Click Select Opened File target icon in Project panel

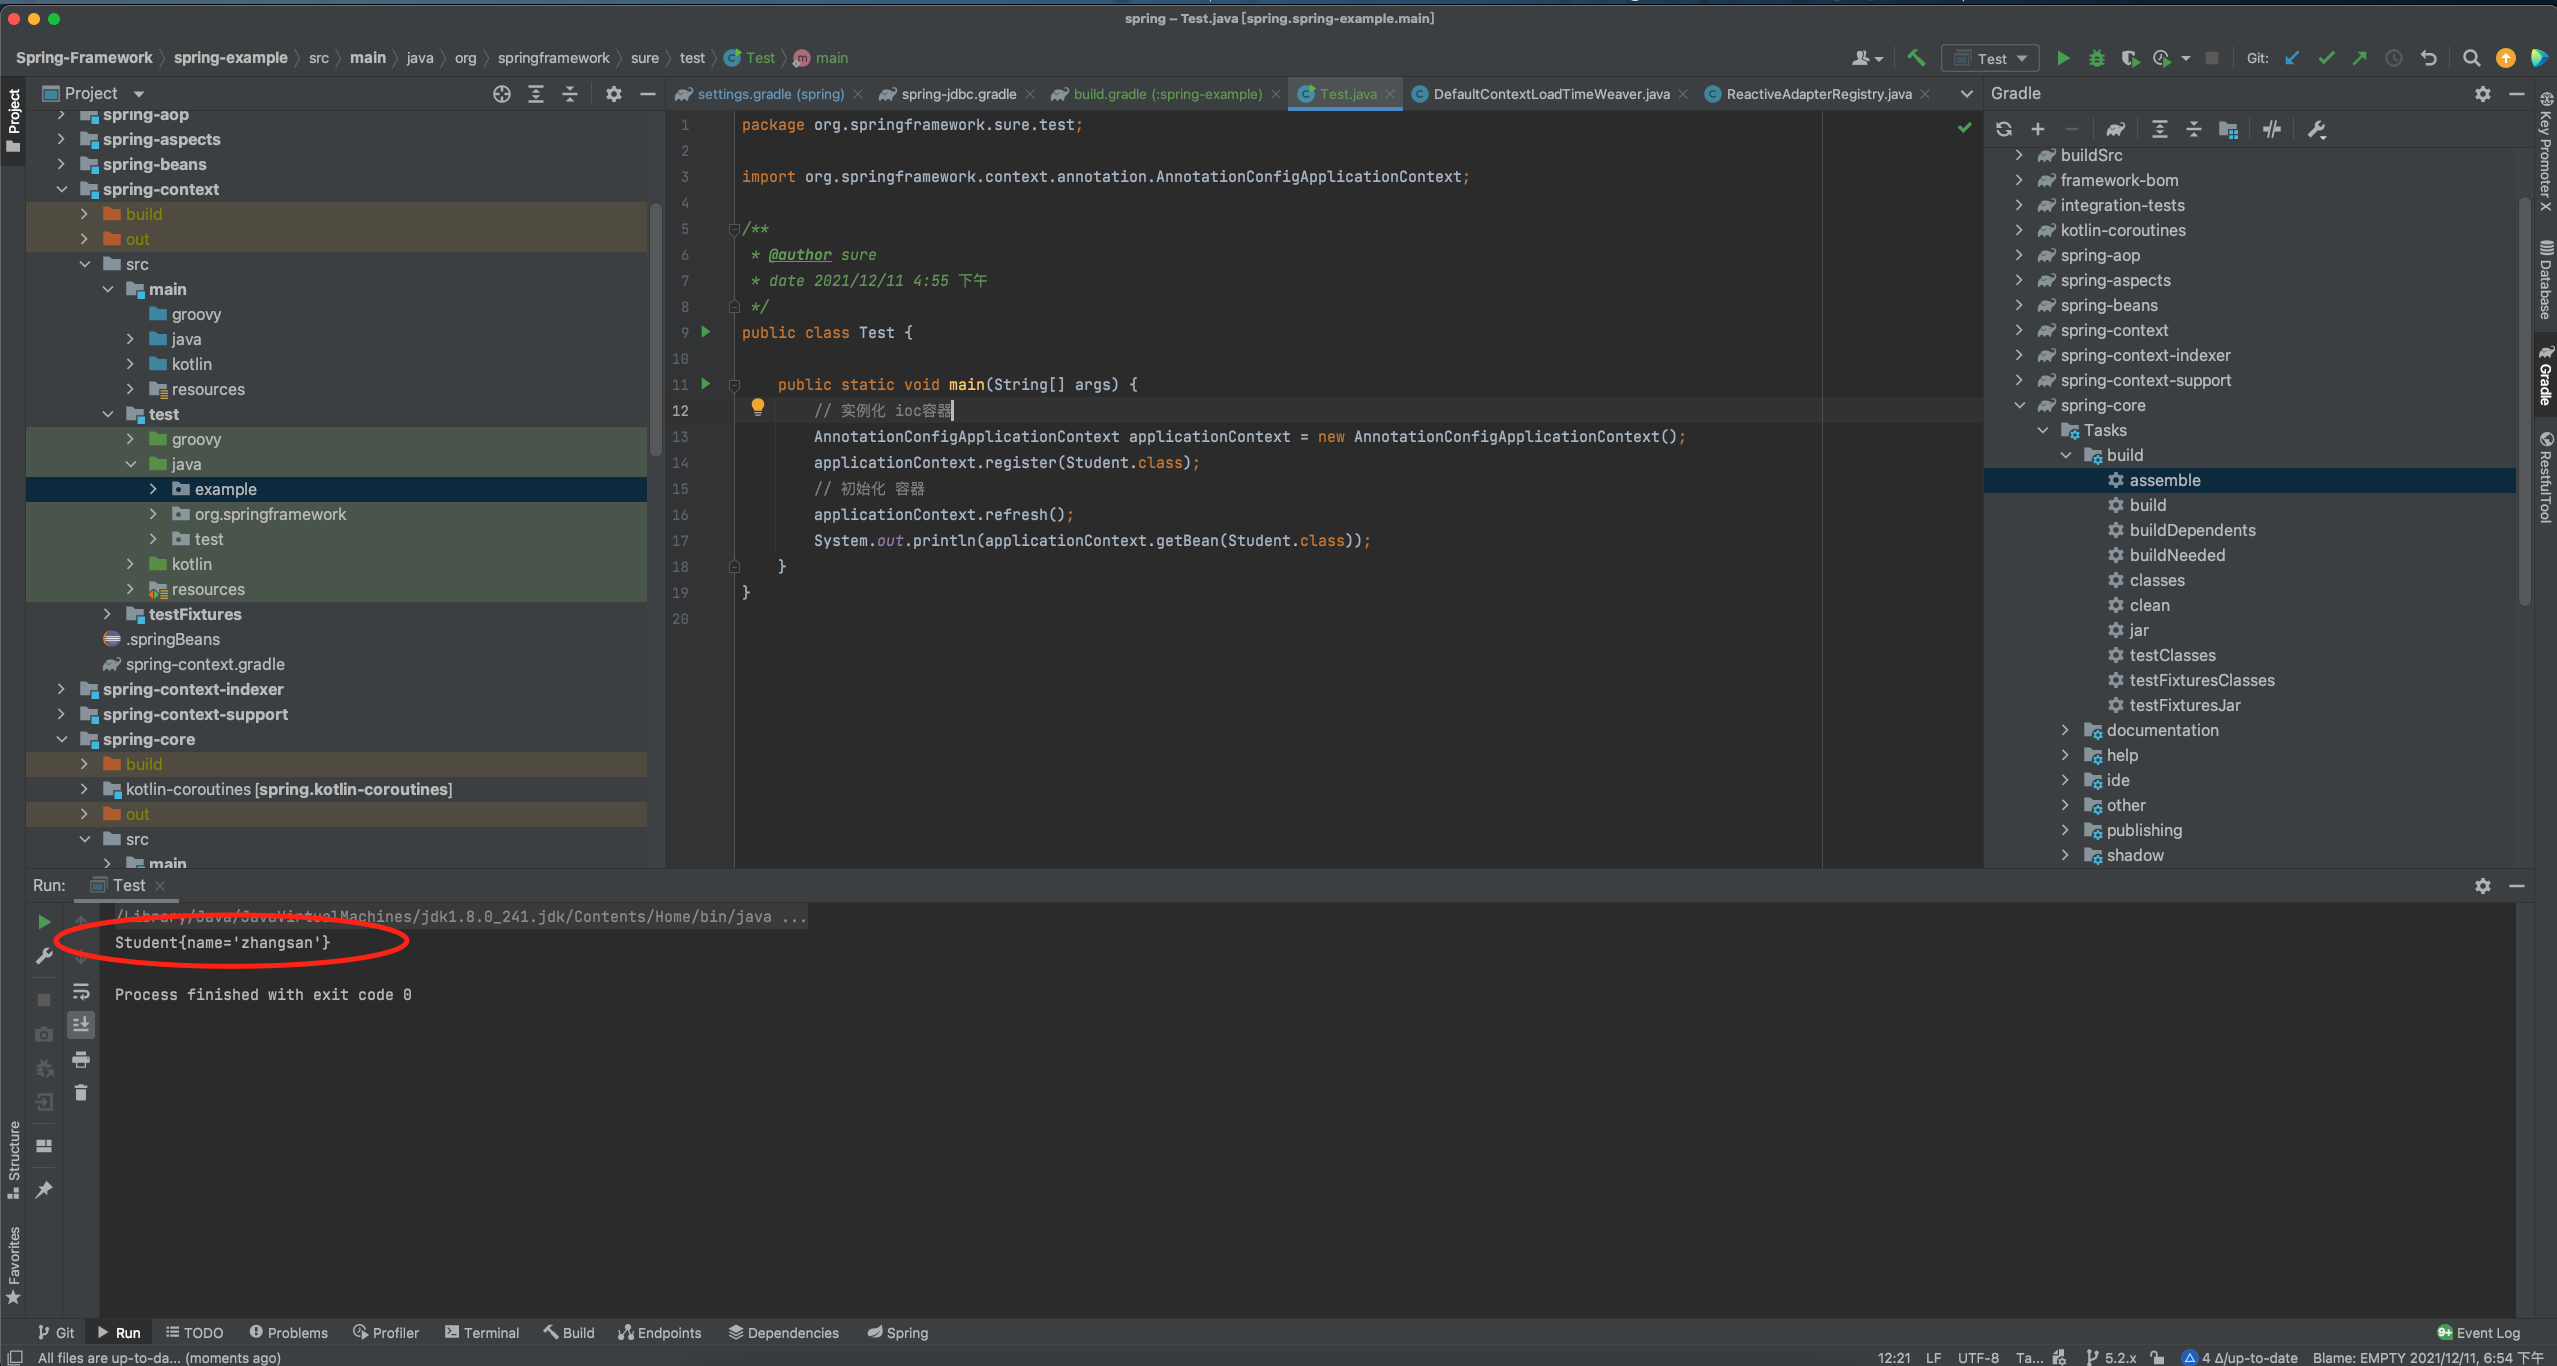(502, 94)
